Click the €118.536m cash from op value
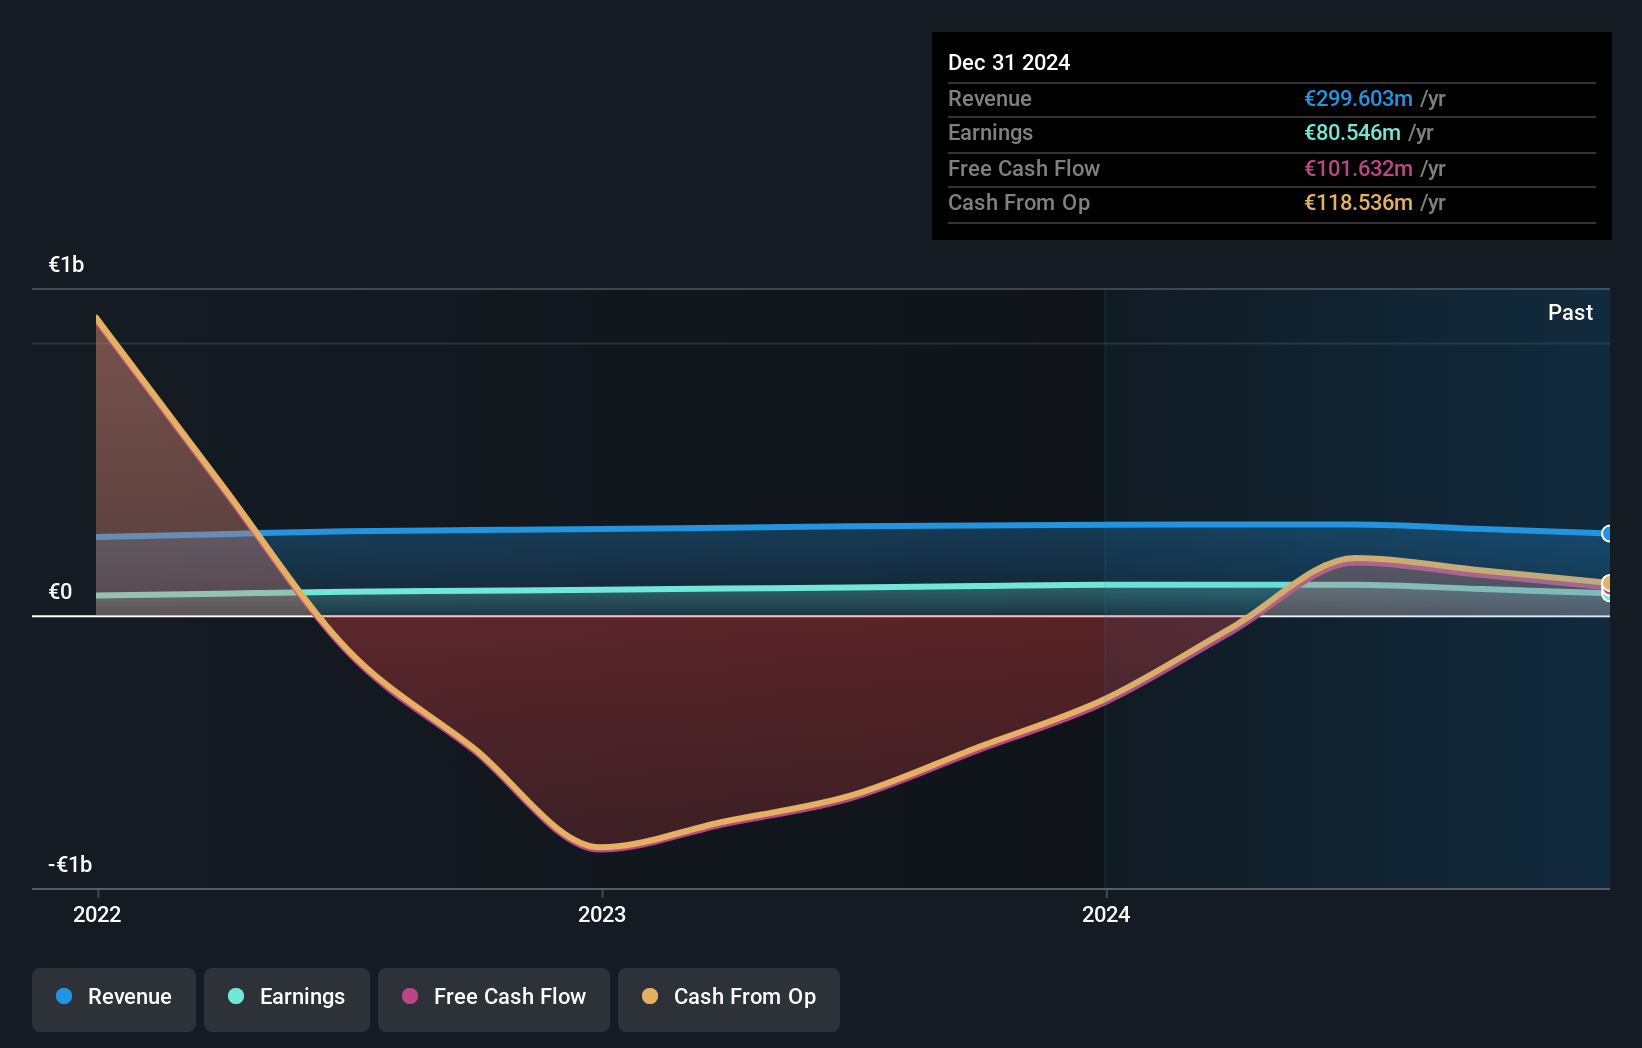The height and width of the screenshot is (1048, 1642). point(1358,202)
